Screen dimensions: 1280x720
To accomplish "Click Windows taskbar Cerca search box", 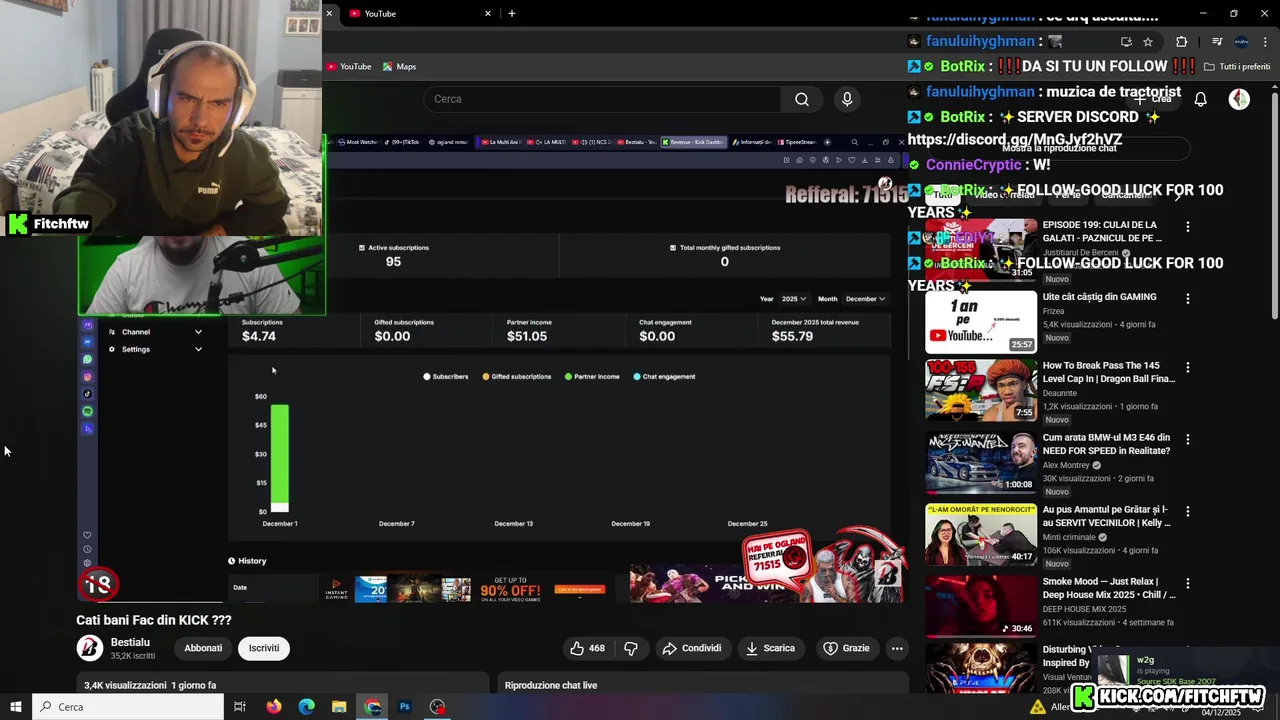I will click(128, 707).
